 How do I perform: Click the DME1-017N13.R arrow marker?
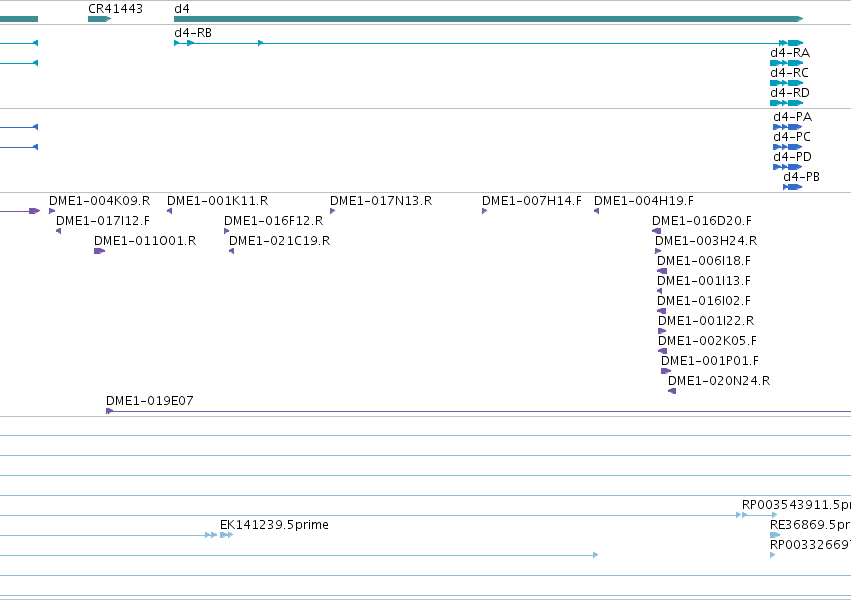(x=332, y=211)
